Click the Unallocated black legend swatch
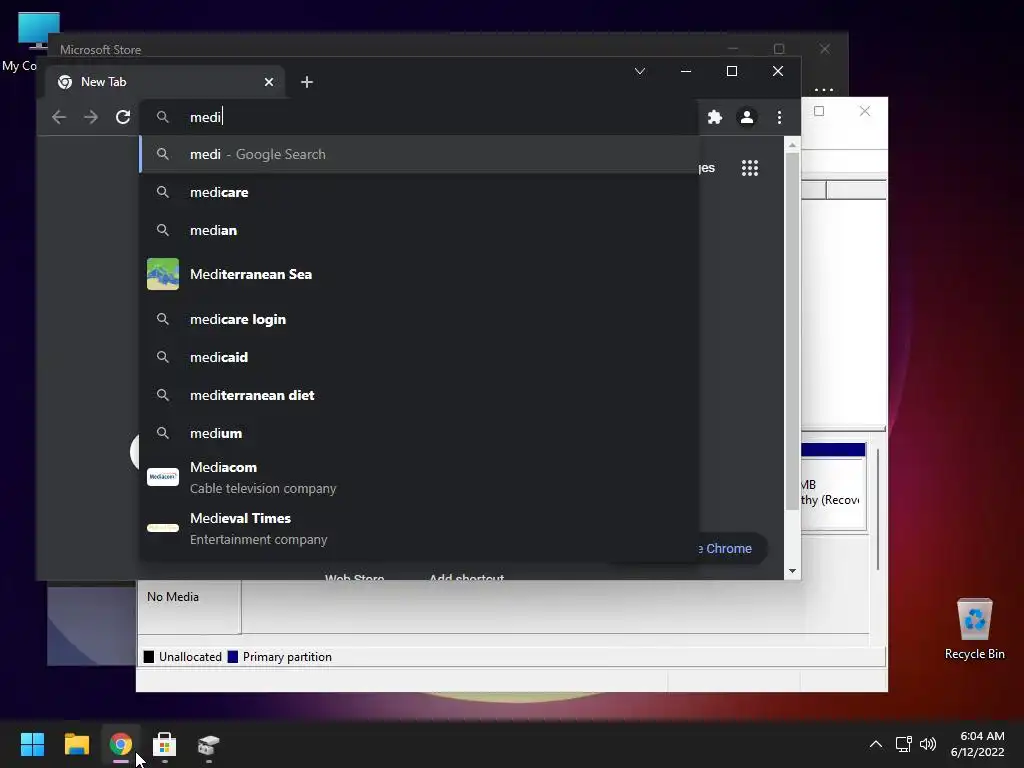1024x768 pixels. [x=149, y=657]
